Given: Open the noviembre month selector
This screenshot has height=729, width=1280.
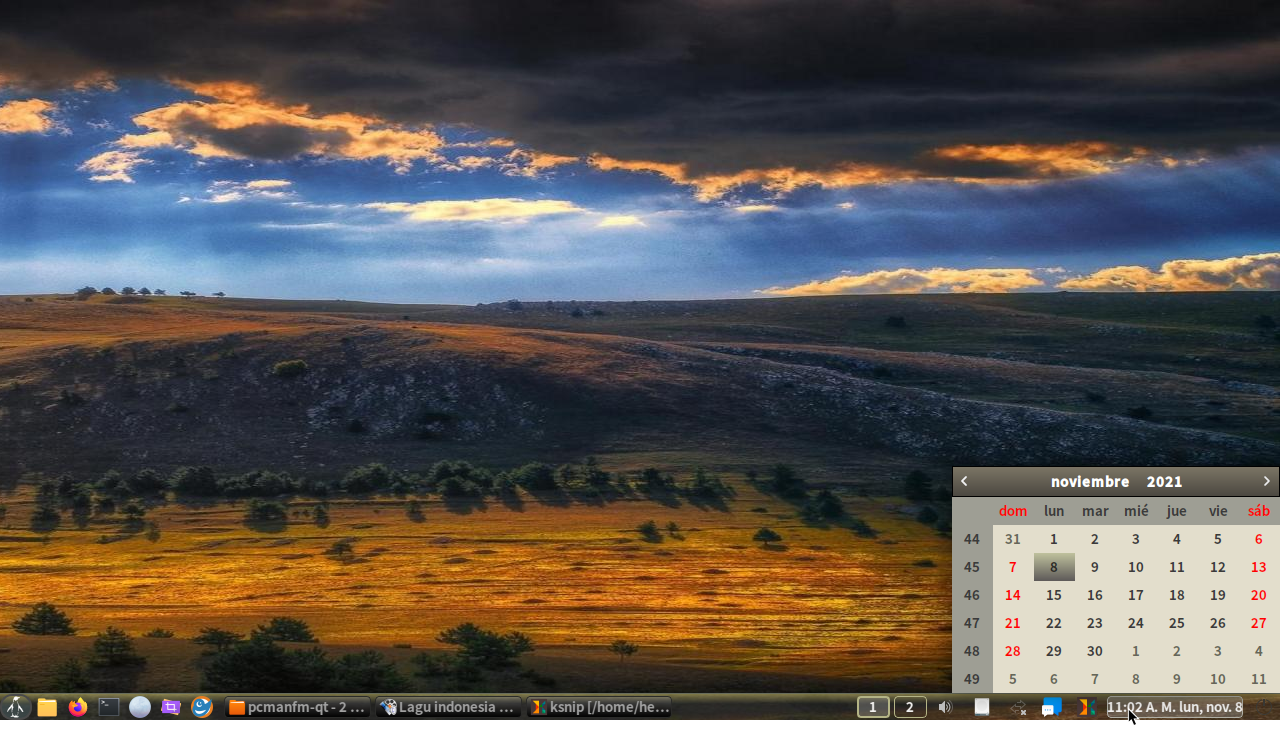Looking at the screenshot, I should coord(1090,481).
